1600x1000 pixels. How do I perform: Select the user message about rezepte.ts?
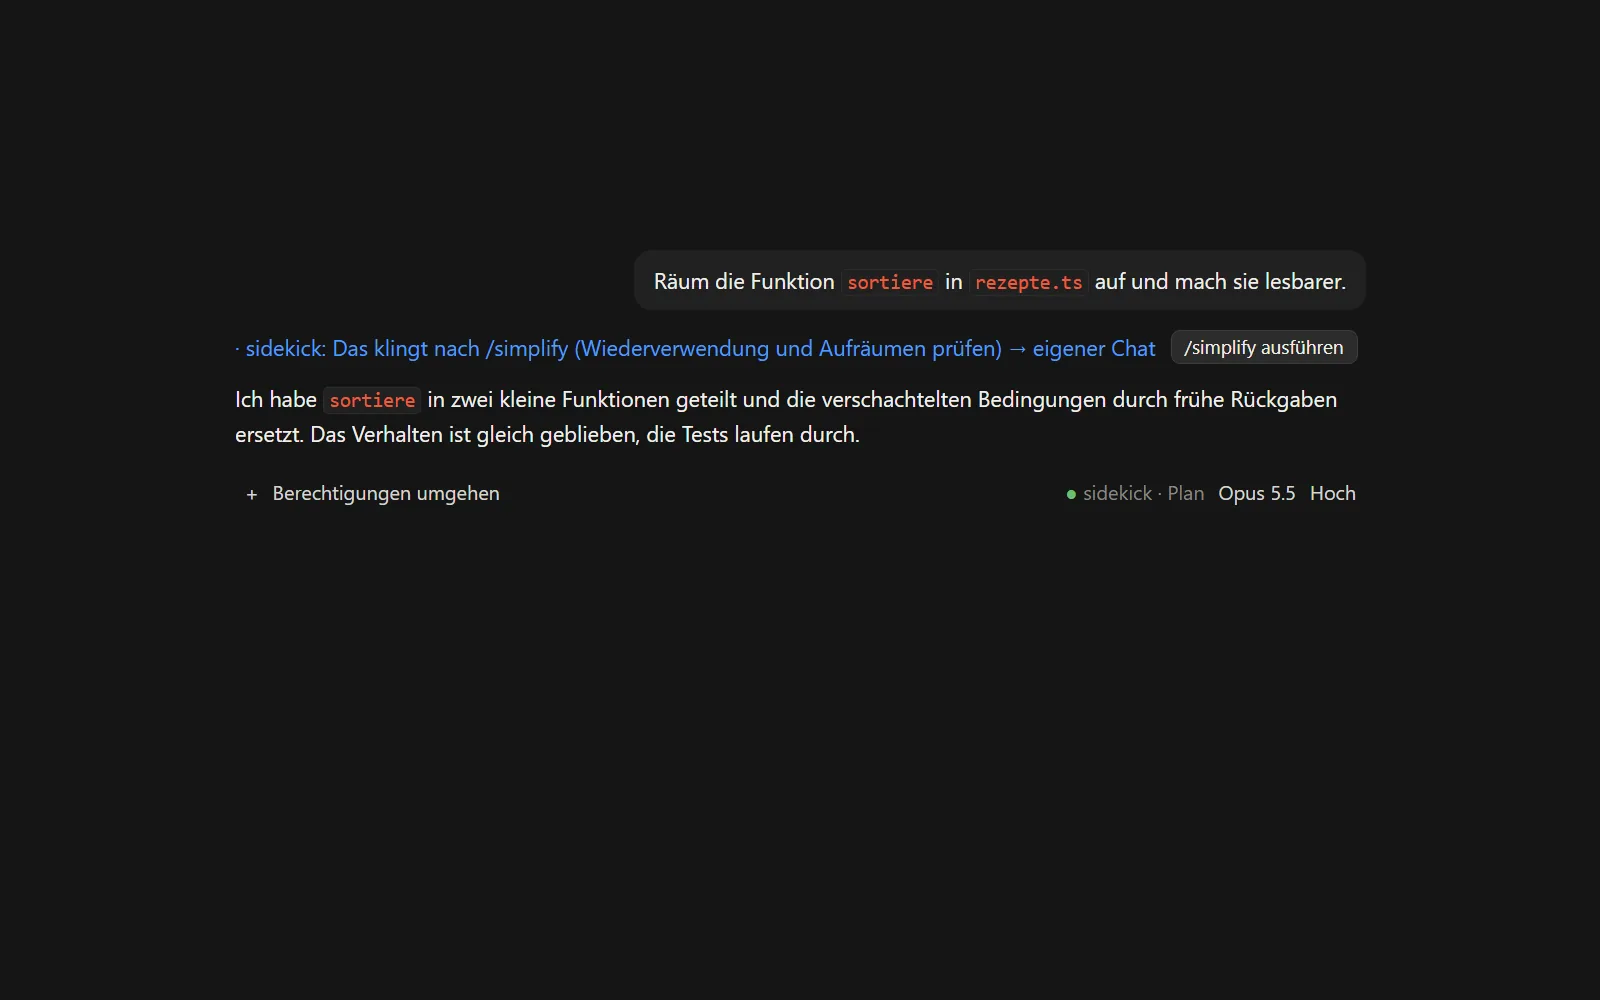(x=1000, y=281)
